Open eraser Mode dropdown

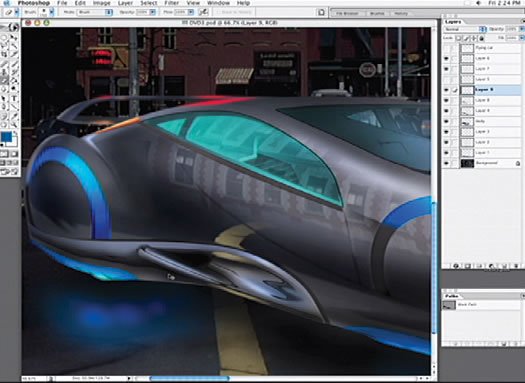[x=95, y=12]
